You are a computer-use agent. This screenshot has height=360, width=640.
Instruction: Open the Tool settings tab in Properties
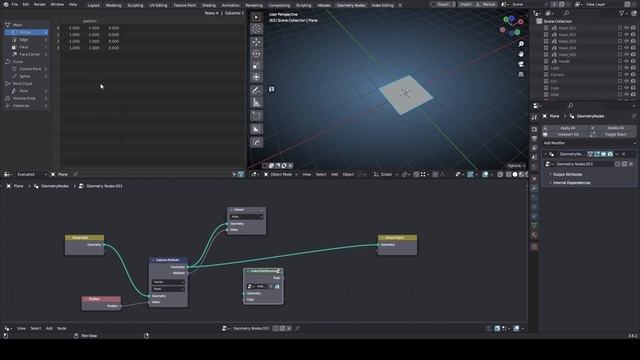click(x=534, y=117)
